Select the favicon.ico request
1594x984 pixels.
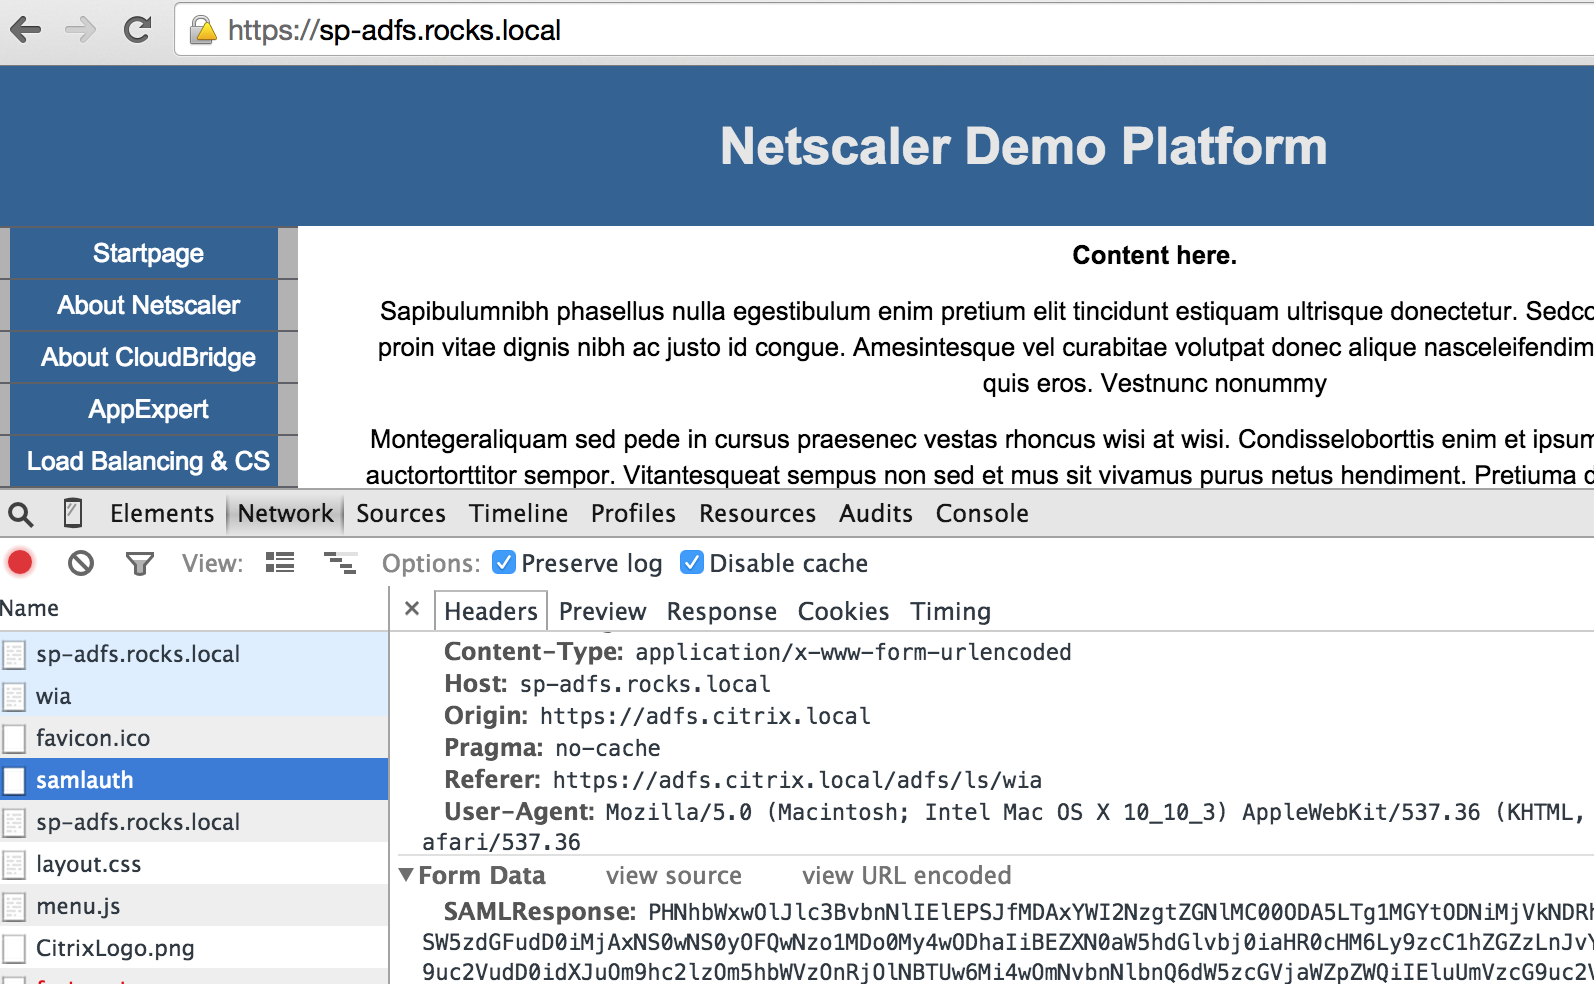(93, 738)
